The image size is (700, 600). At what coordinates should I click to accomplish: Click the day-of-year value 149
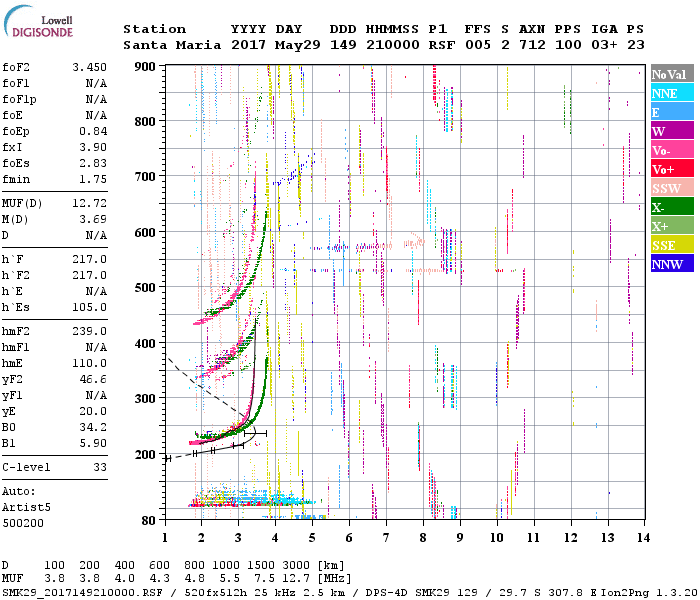coord(343,45)
